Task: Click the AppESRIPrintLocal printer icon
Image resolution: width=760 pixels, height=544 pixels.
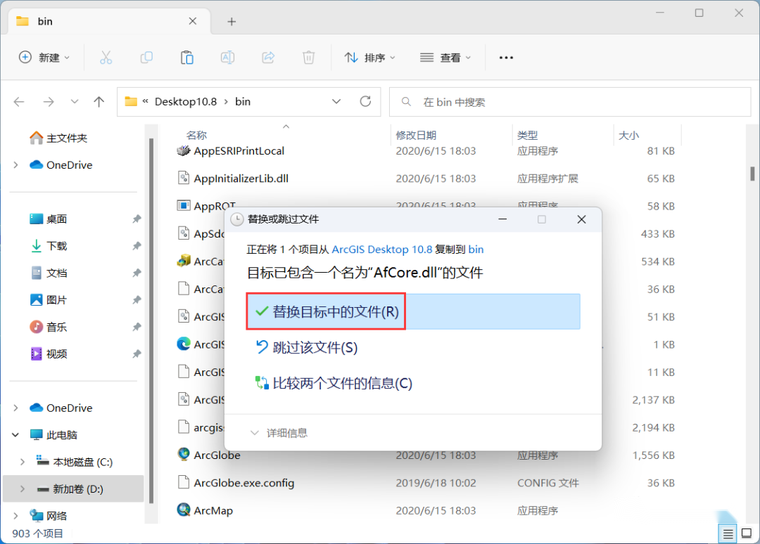Action: [184, 151]
